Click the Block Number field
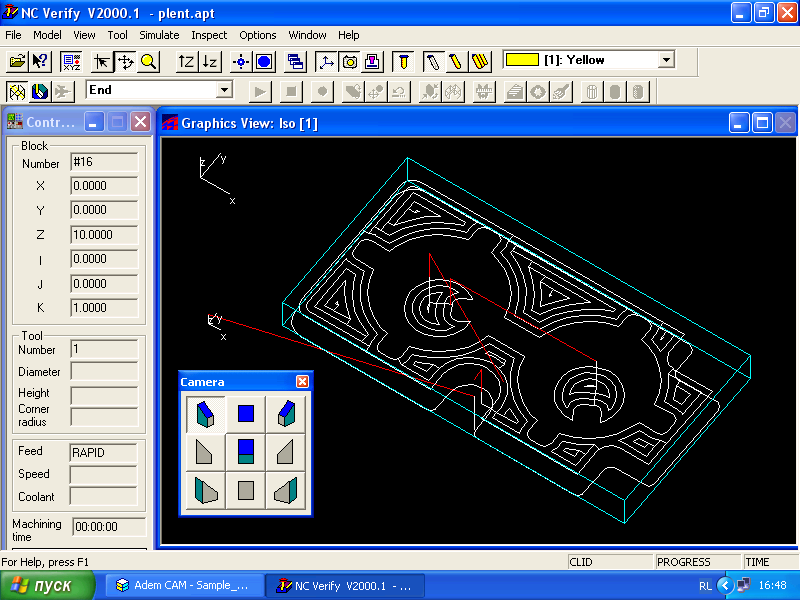Screen dimensions: 800x600 tap(104, 162)
